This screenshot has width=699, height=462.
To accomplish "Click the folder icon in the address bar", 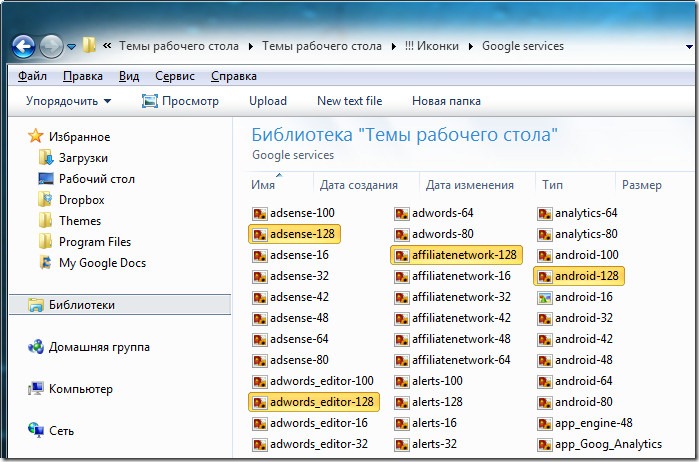I will 89,45.
